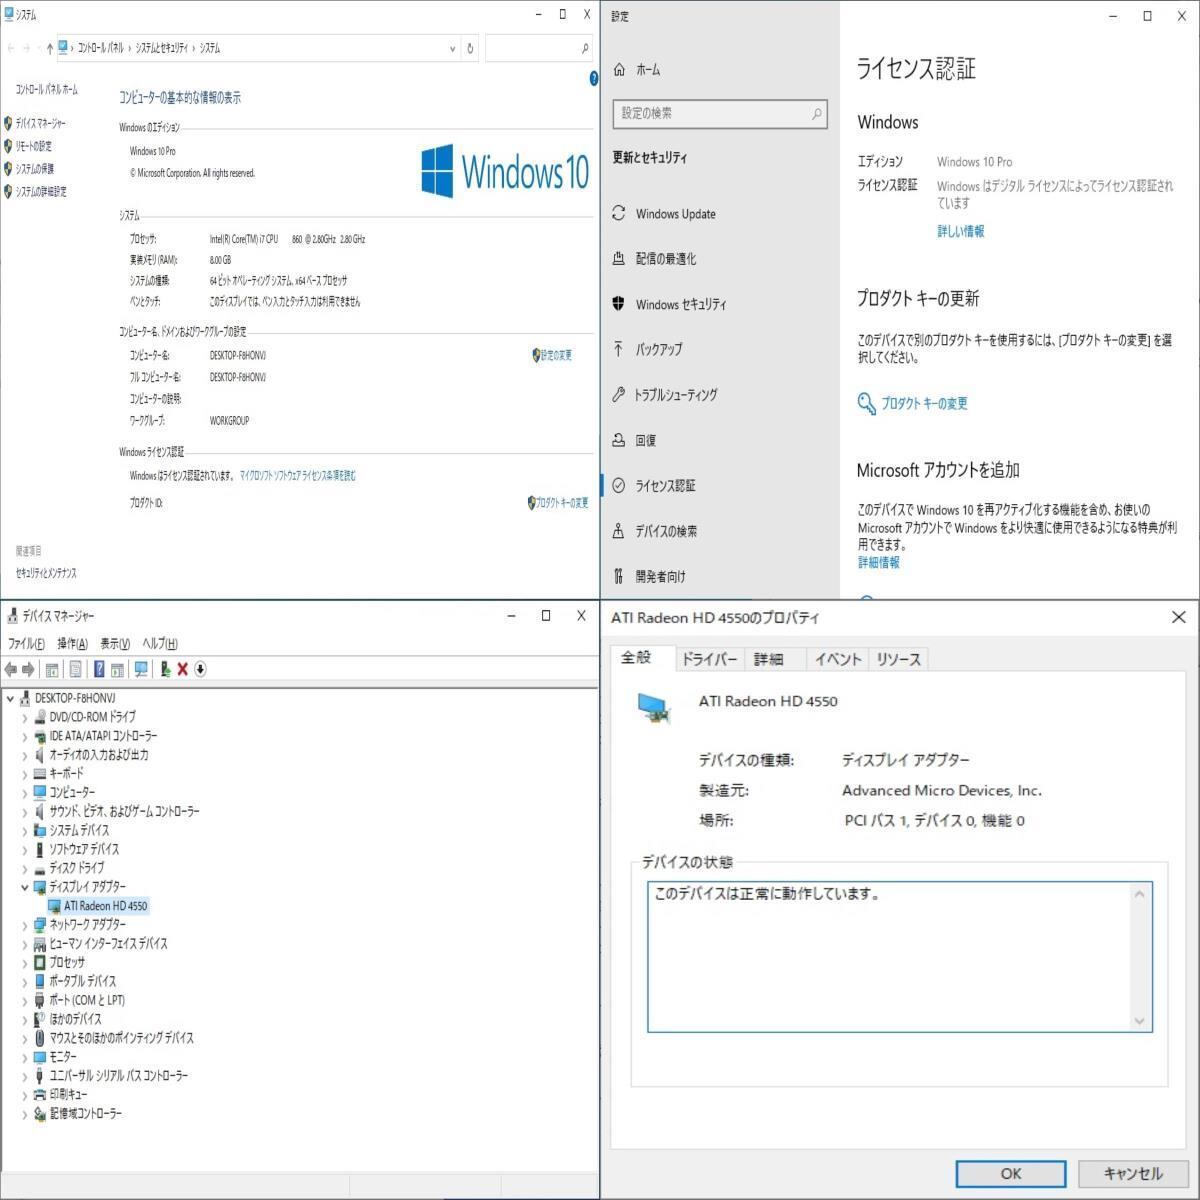
Task: Click the デバイス マネージャー link in System sidebar
Action: [41, 123]
